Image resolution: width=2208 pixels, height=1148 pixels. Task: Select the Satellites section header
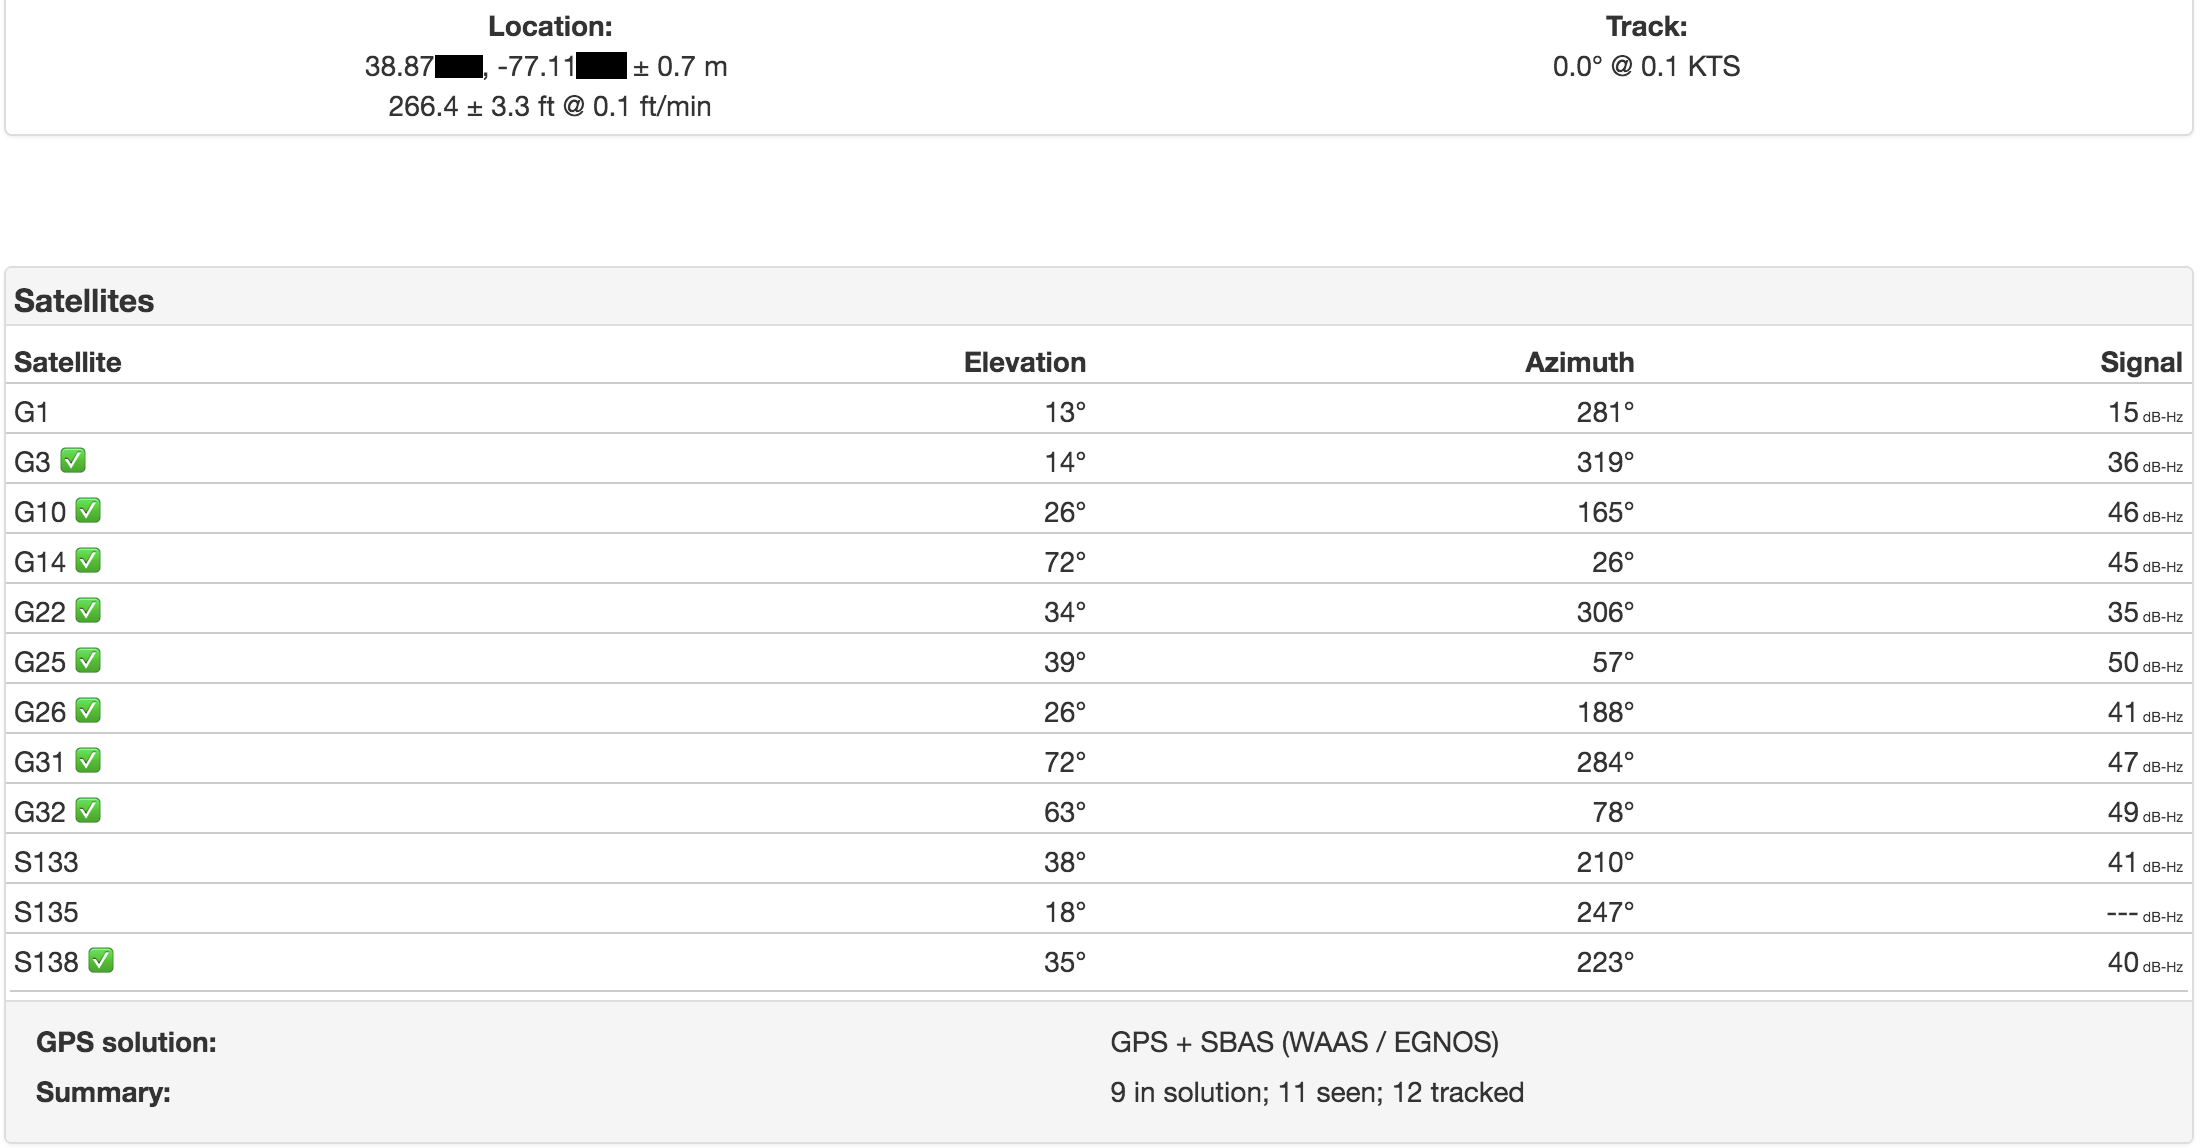click(83, 299)
